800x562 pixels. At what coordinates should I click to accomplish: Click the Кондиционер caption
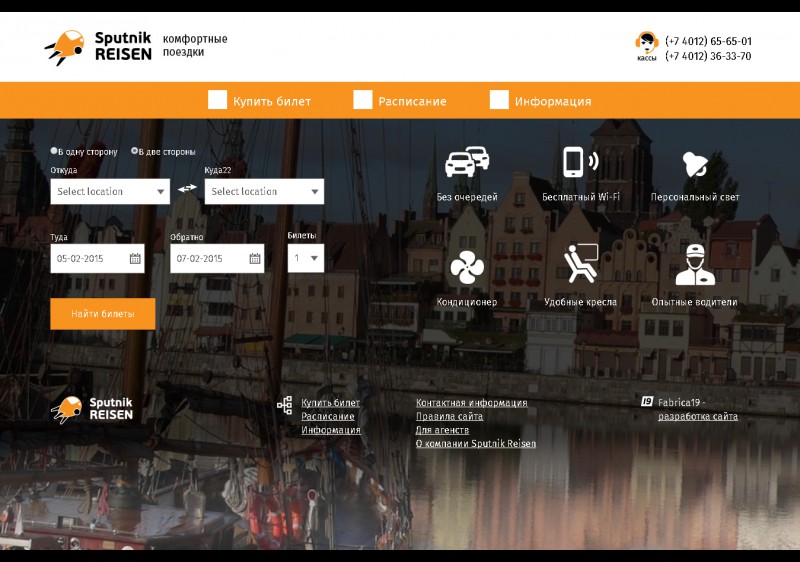point(467,302)
